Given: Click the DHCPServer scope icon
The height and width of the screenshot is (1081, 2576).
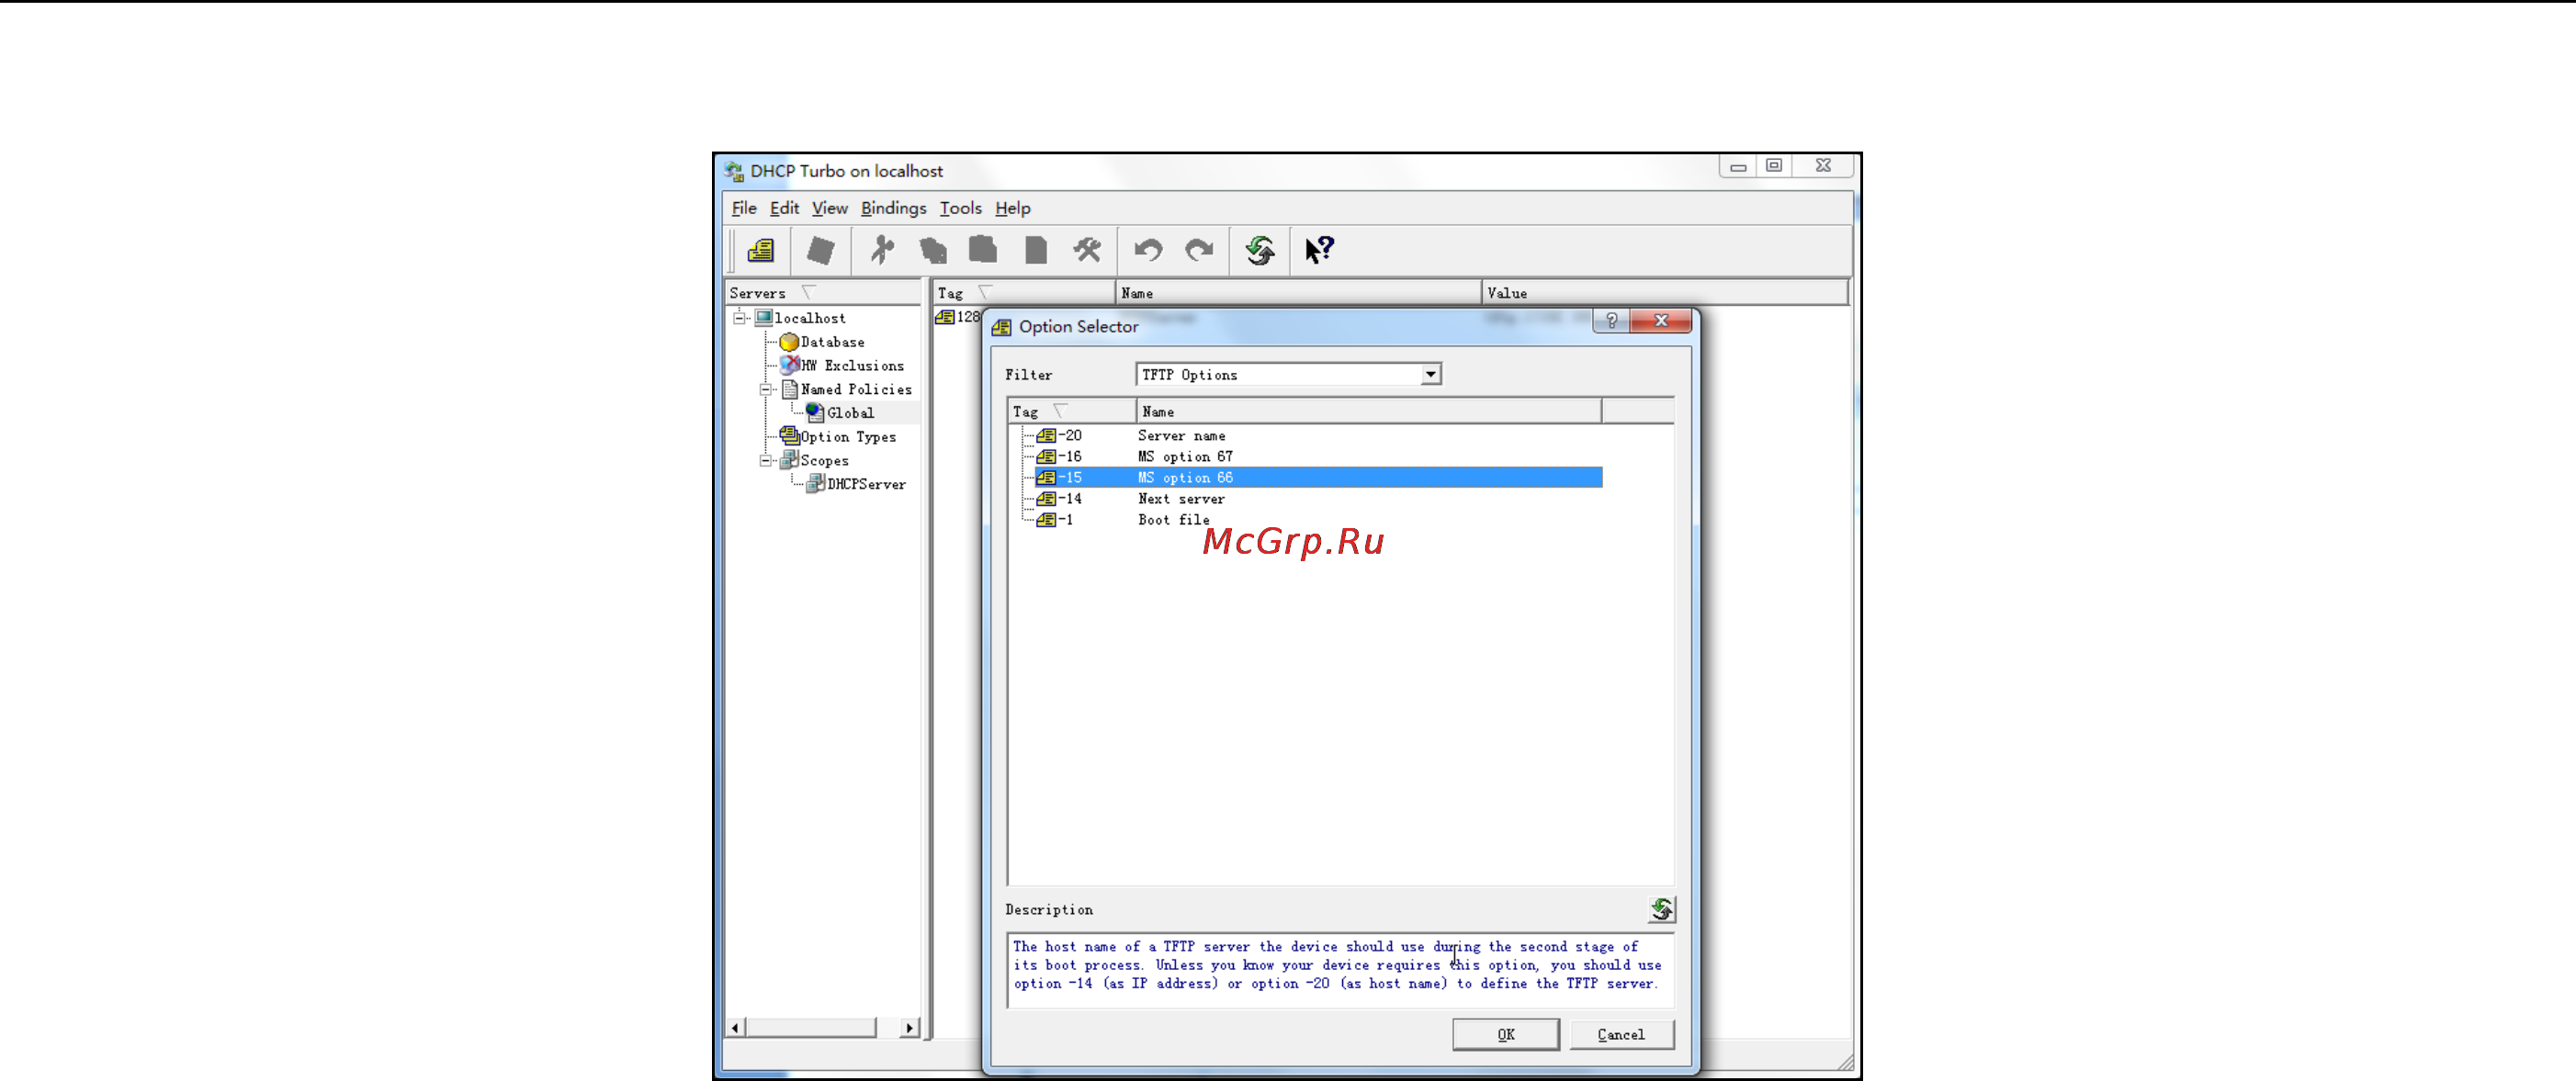Looking at the screenshot, I should tap(815, 484).
